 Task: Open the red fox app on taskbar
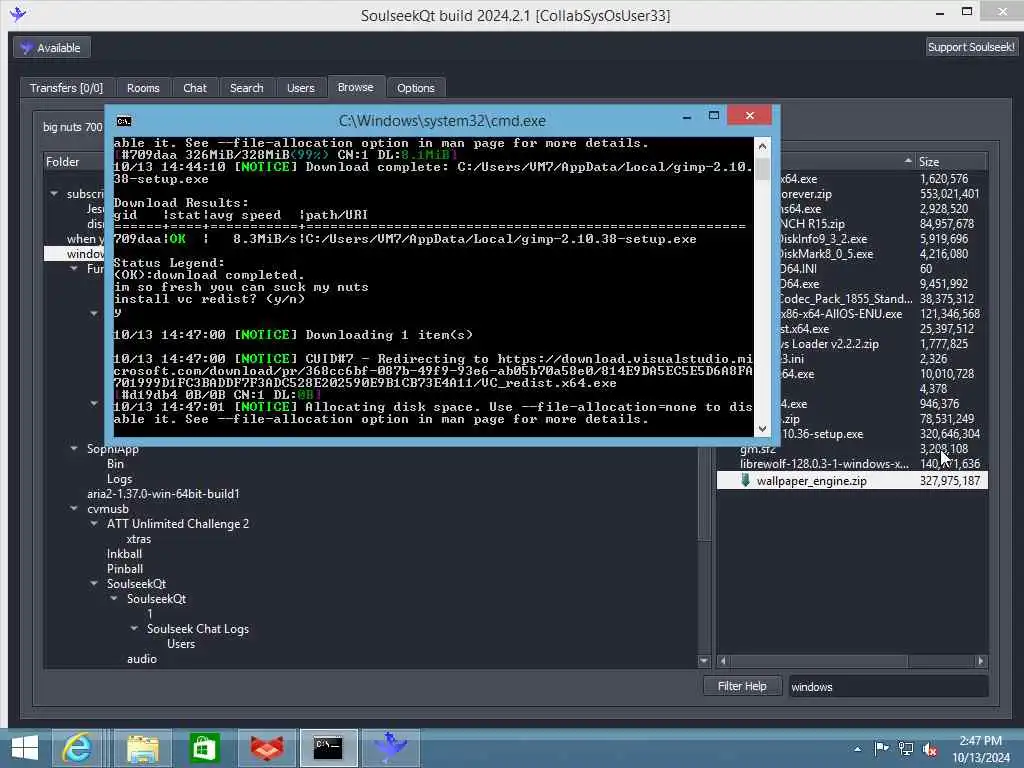point(266,748)
